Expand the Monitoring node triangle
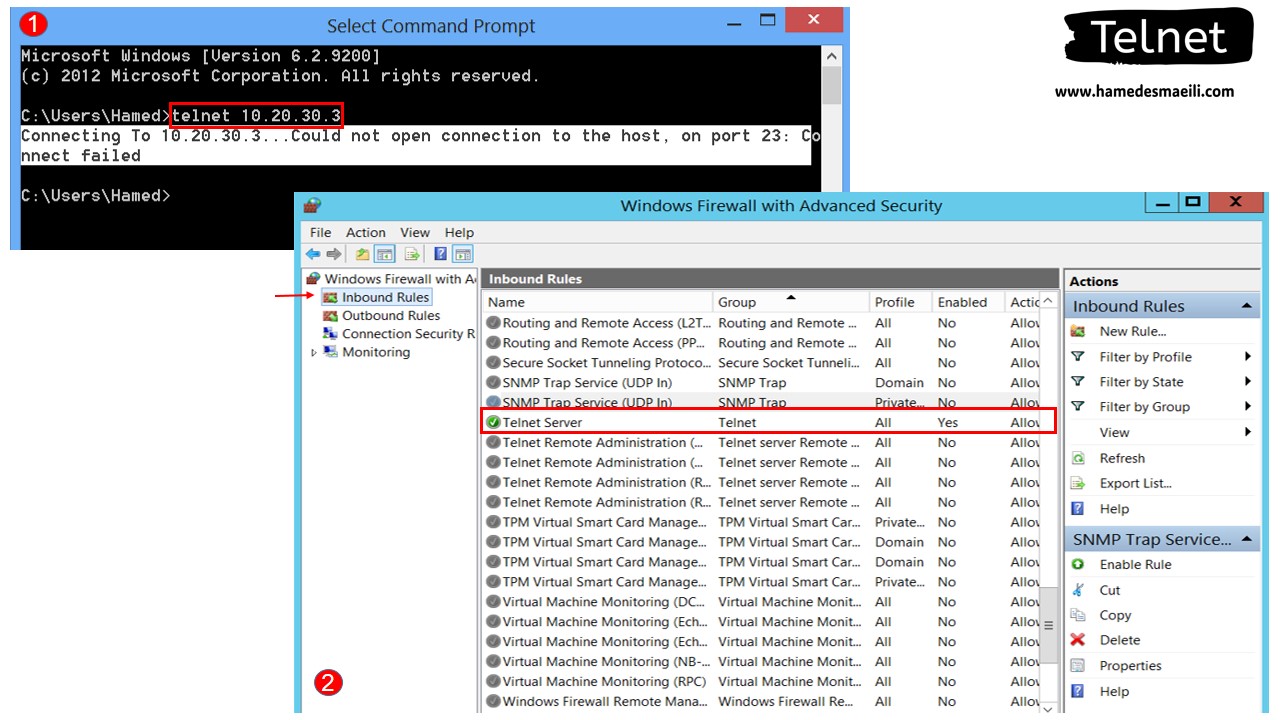 pos(313,353)
